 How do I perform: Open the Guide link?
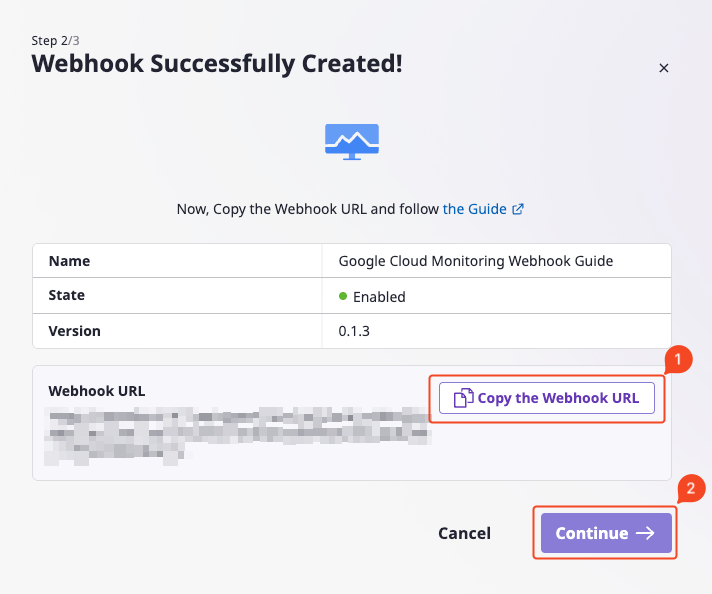475,209
